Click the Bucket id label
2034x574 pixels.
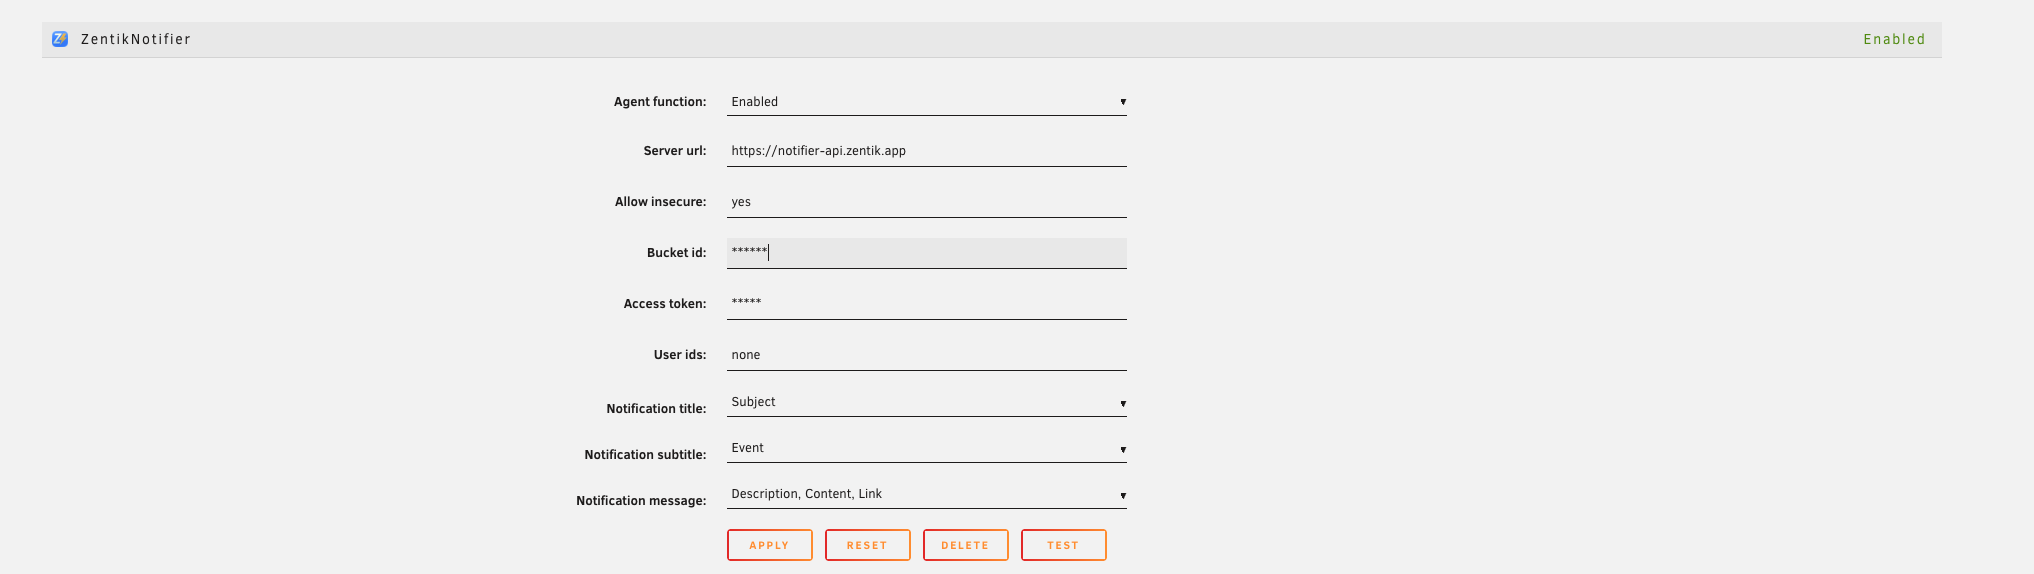pos(676,253)
